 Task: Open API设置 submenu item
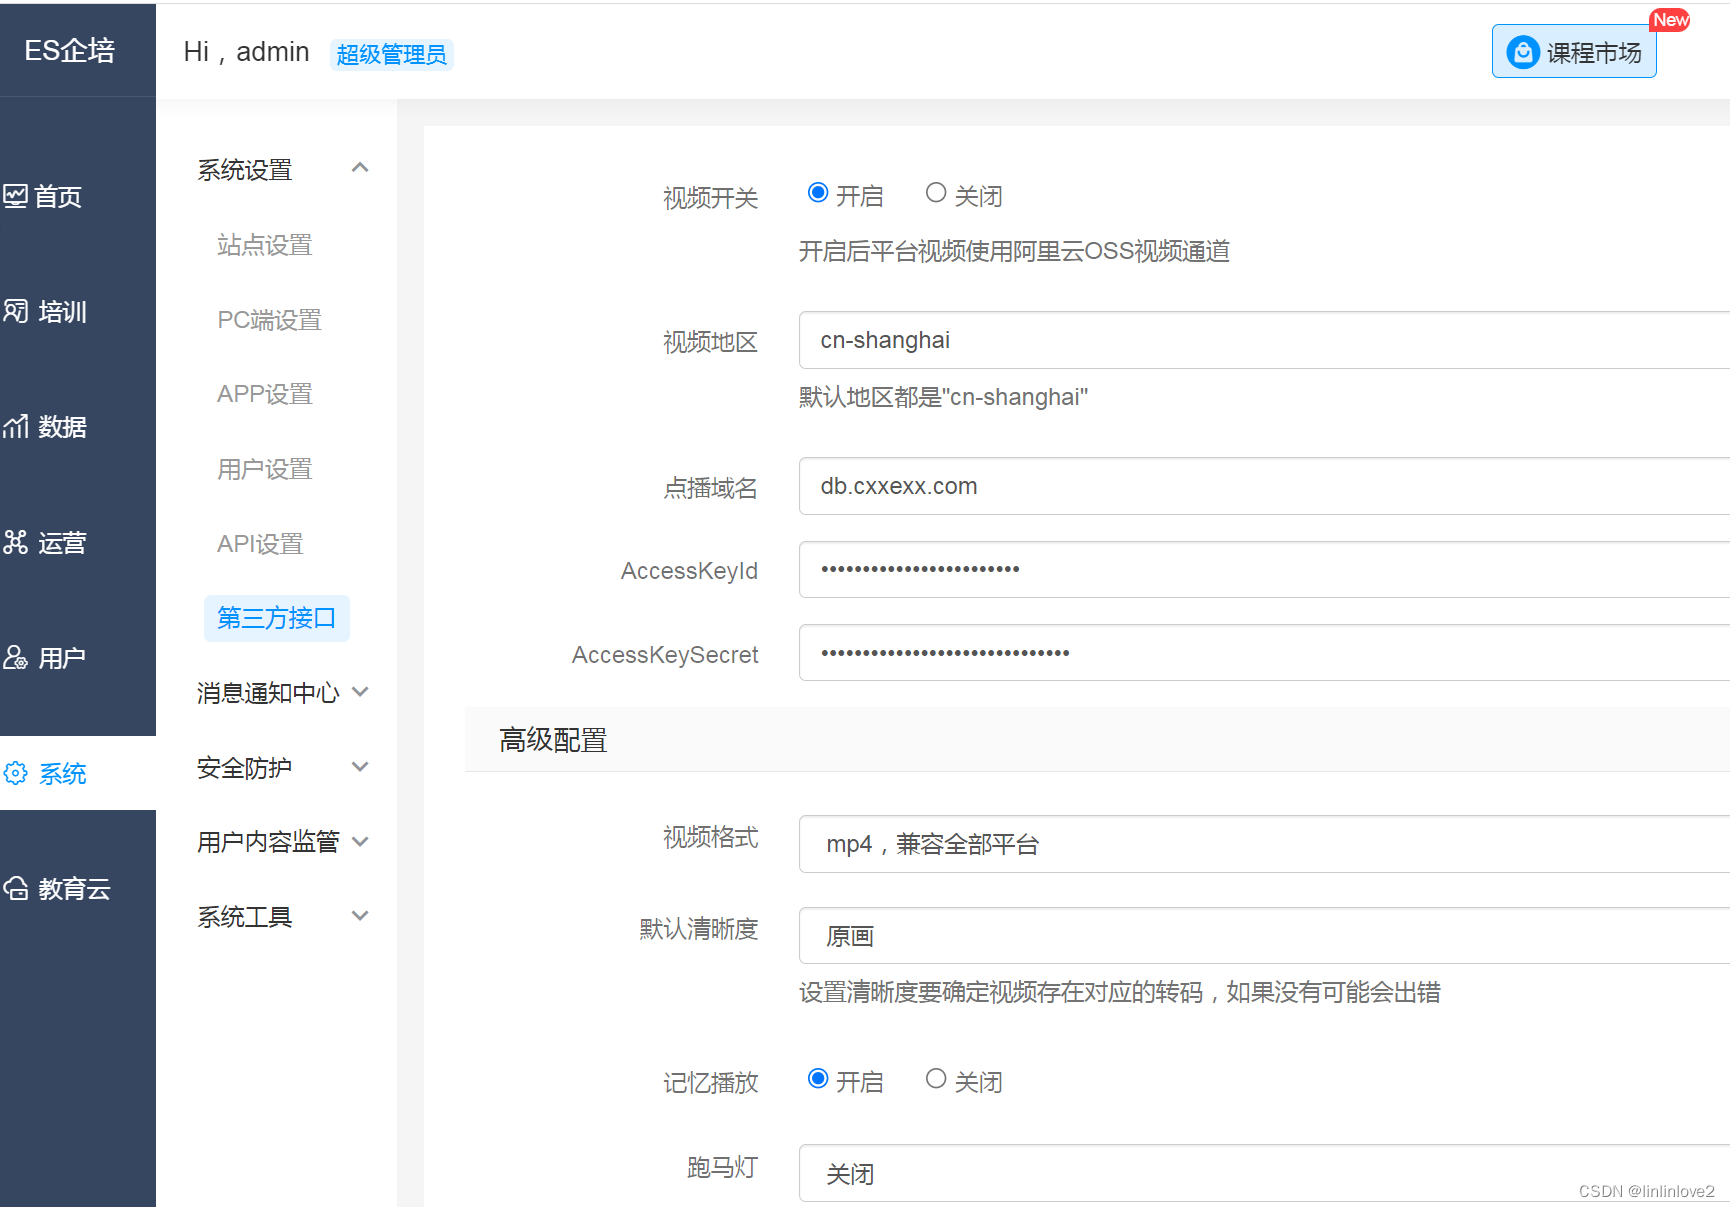(x=260, y=544)
